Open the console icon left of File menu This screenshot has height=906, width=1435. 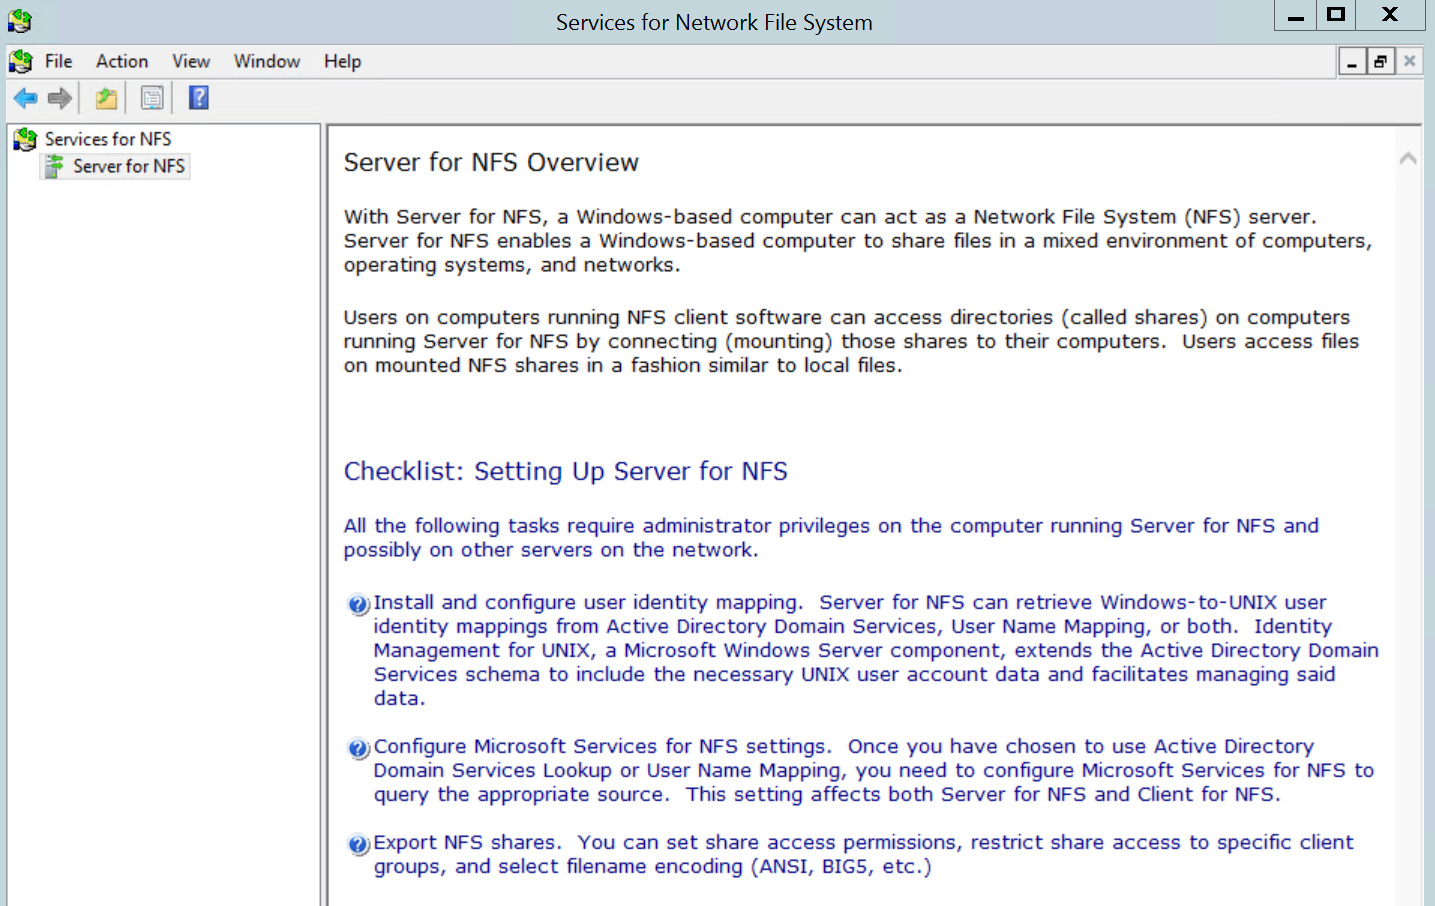pyautogui.click(x=21, y=62)
